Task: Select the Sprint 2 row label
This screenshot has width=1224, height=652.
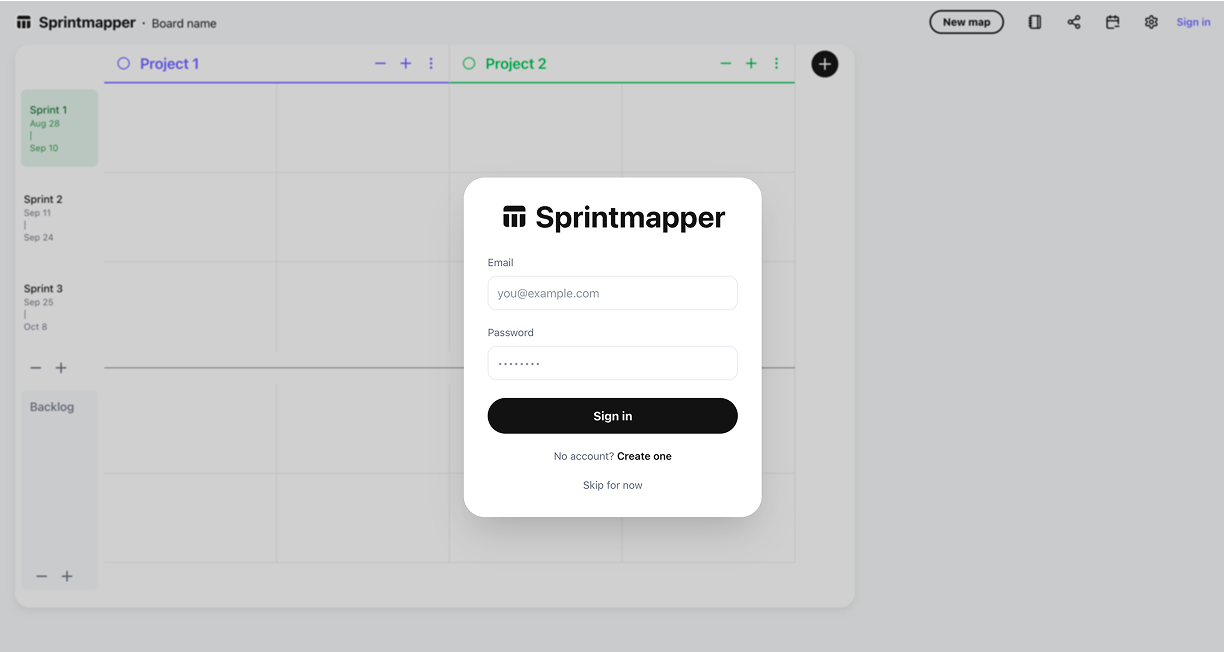Action: (43, 199)
